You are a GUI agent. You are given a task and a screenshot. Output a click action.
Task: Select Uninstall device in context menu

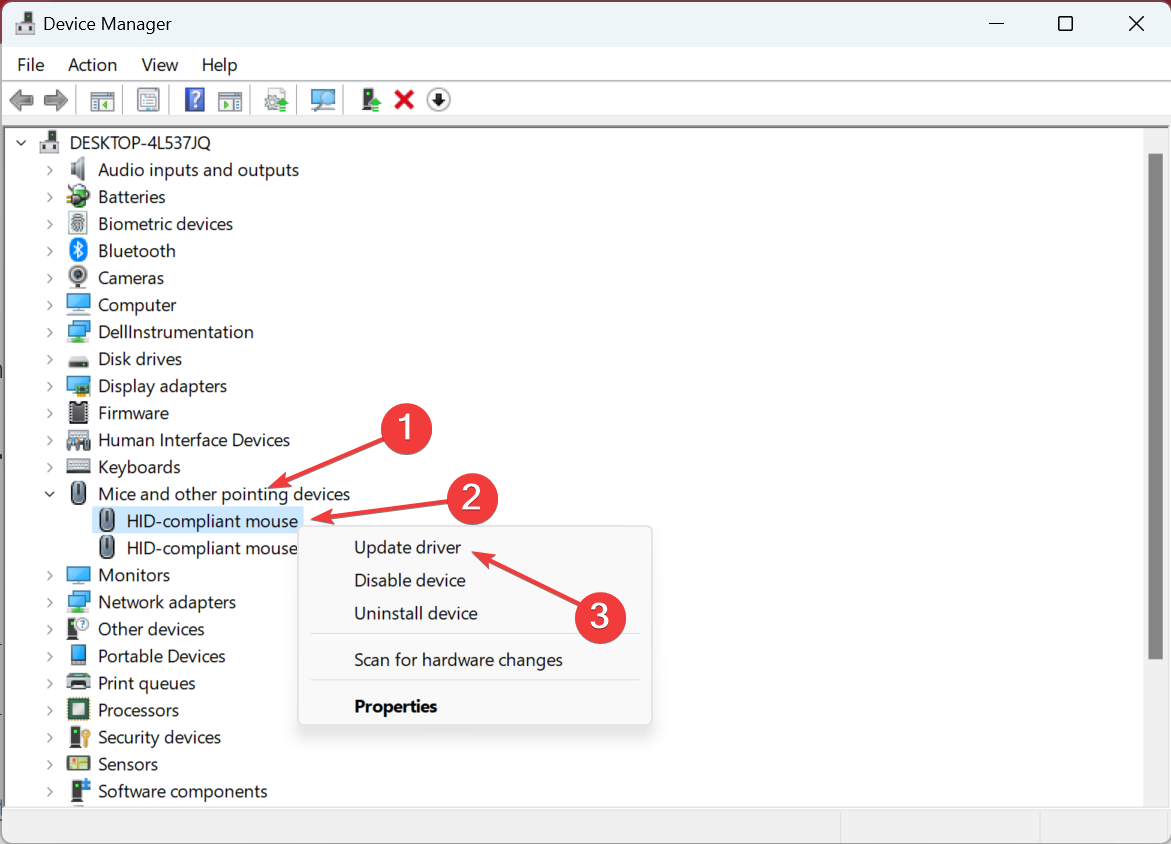415,613
